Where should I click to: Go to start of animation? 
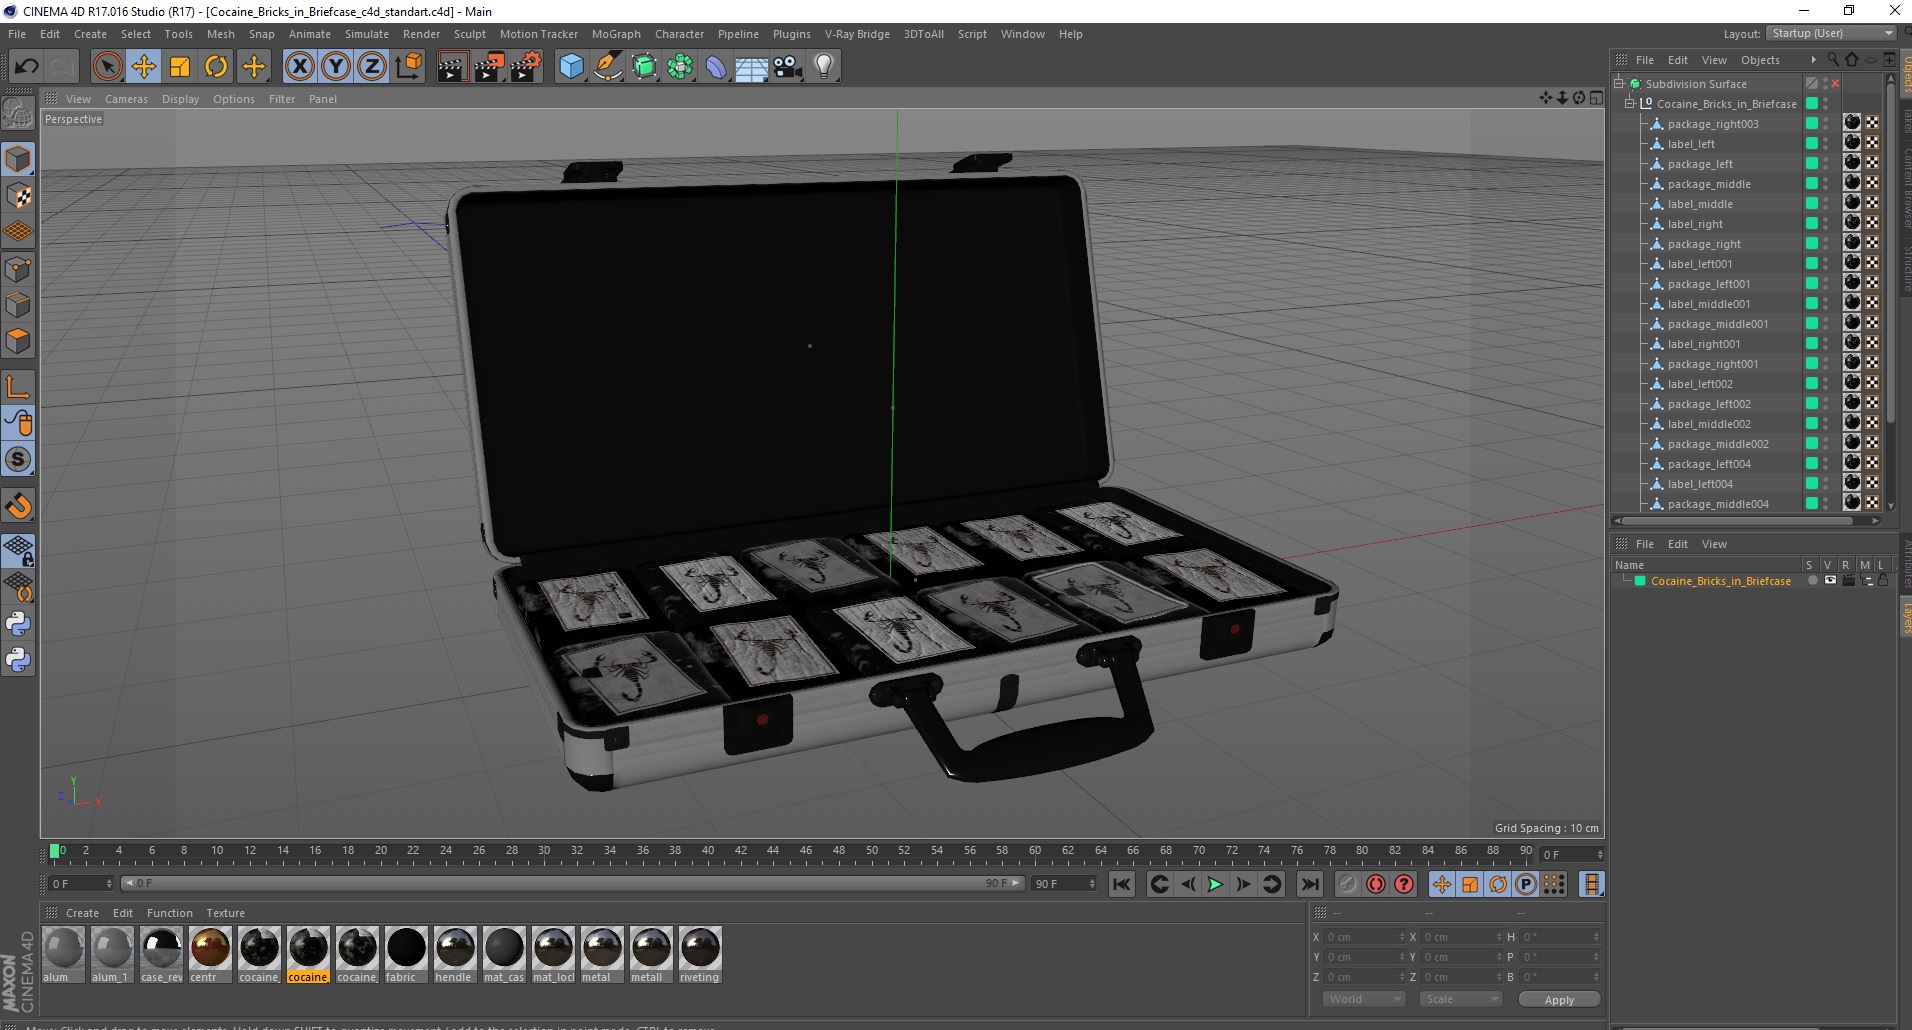tap(1122, 884)
